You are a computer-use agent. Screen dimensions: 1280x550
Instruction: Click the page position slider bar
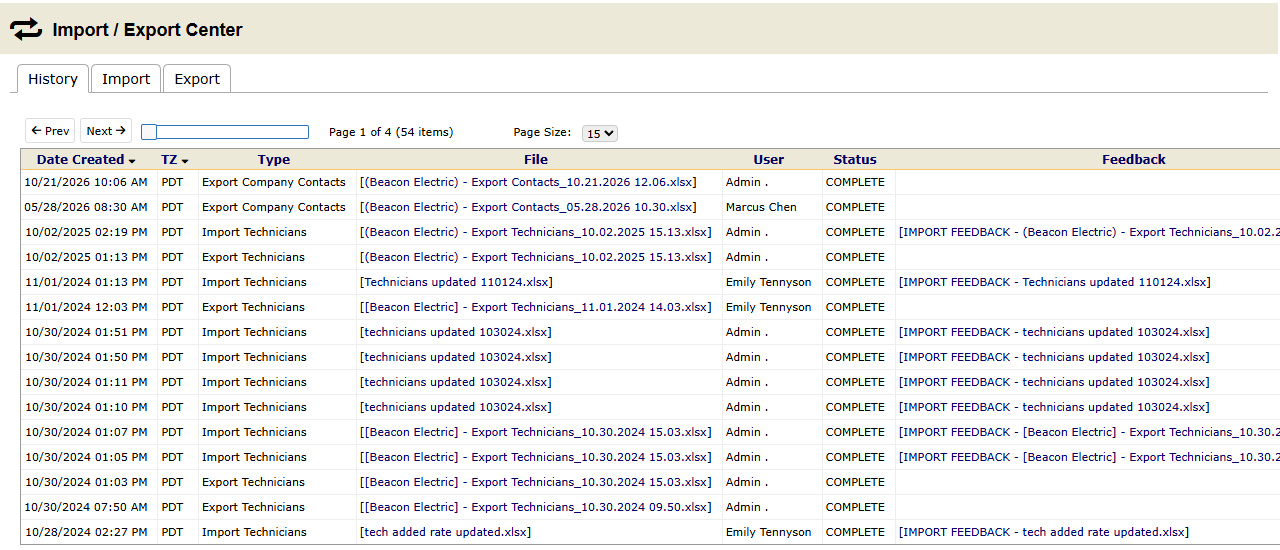225,132
